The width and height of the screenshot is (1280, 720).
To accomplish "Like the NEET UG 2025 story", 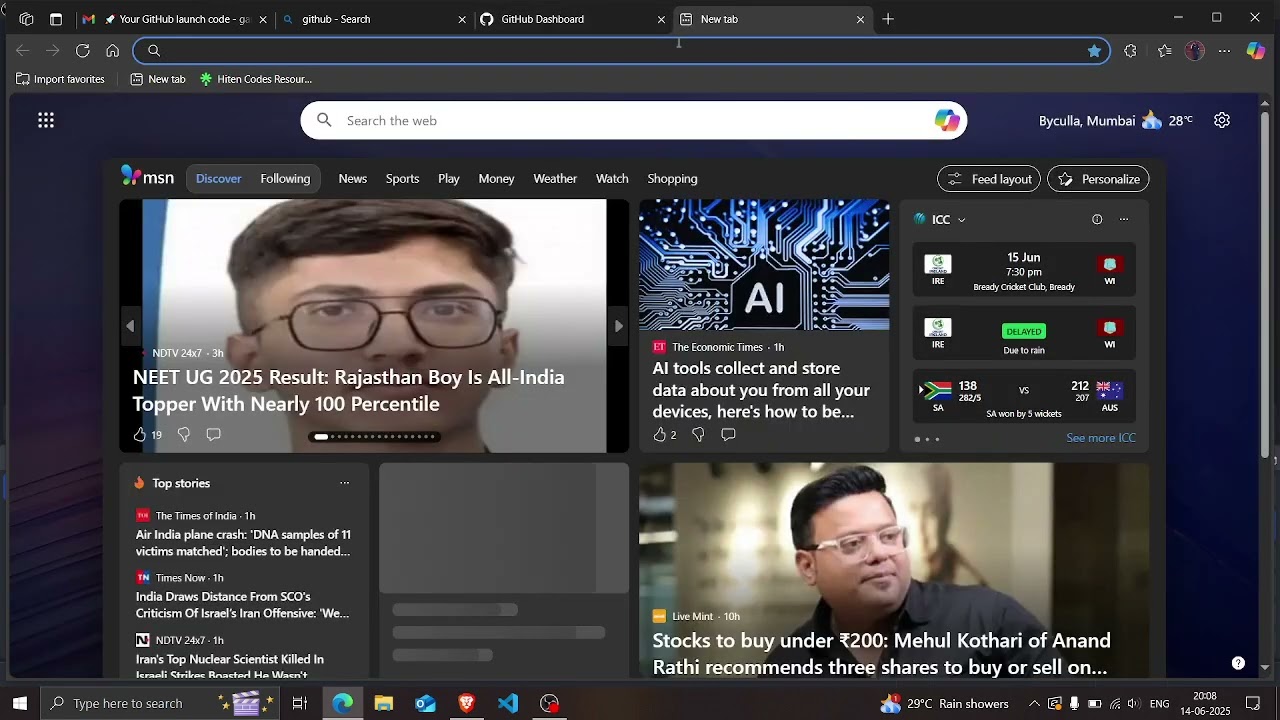I will [x=140, y=434].
